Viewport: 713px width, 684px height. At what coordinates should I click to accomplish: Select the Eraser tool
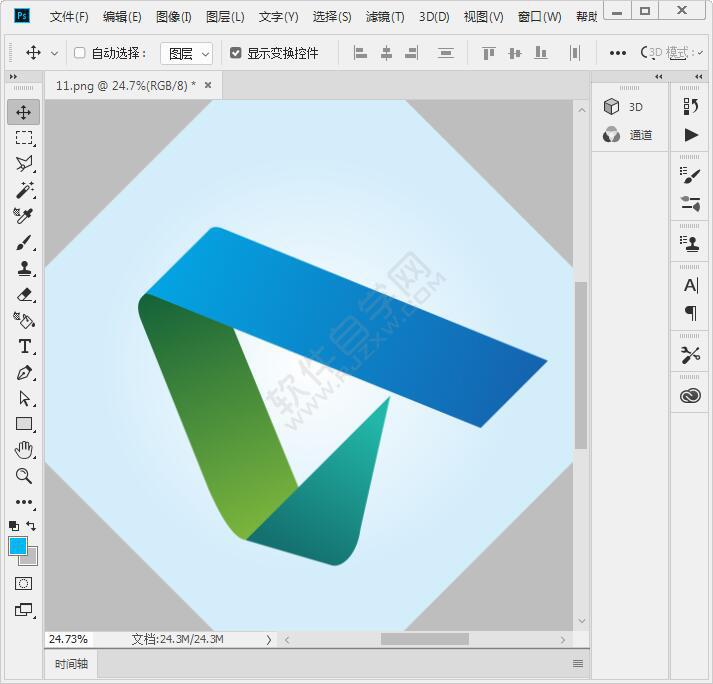24,294
